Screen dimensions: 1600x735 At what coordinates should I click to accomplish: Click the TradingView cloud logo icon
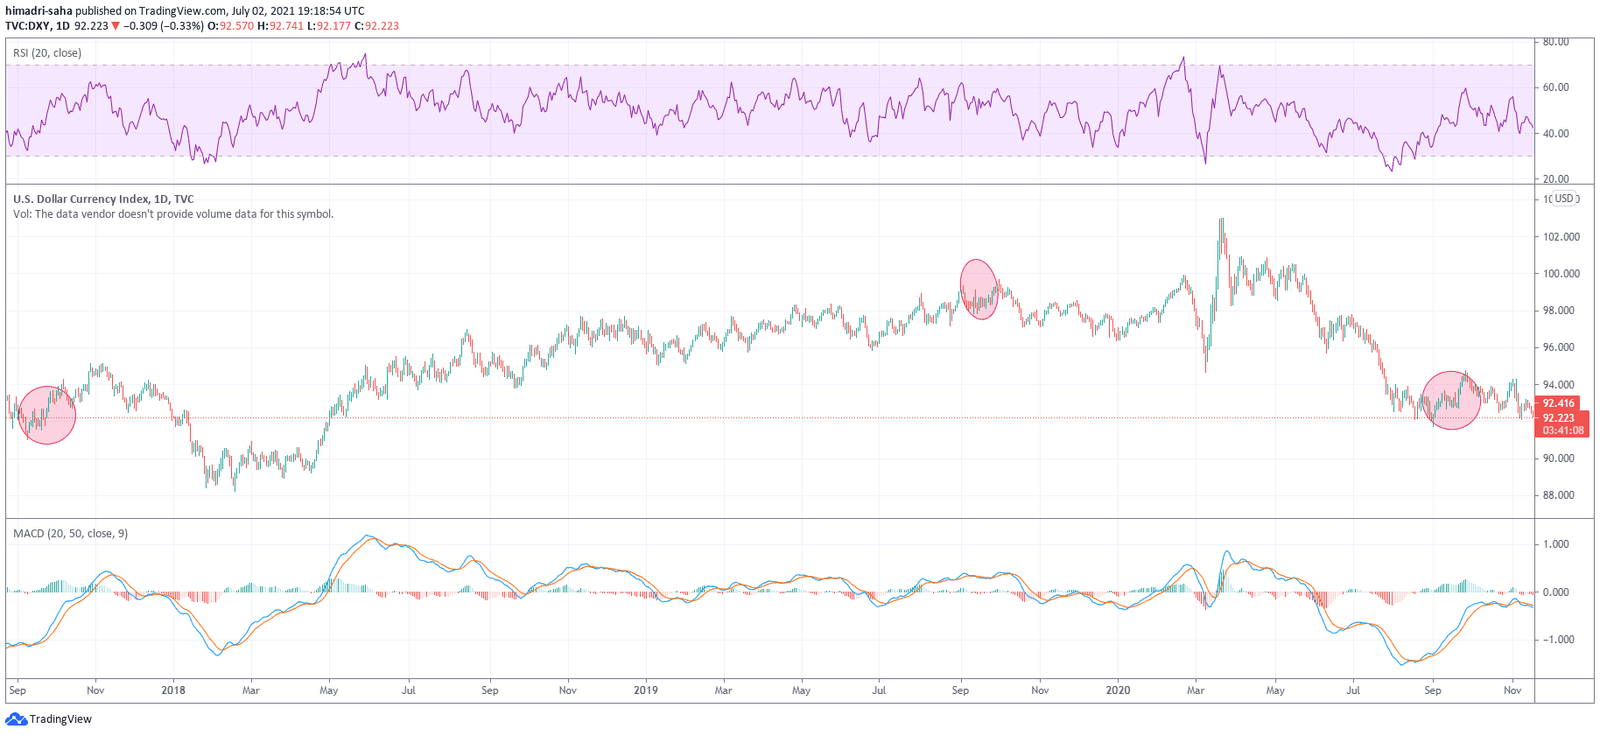(16, 719)
